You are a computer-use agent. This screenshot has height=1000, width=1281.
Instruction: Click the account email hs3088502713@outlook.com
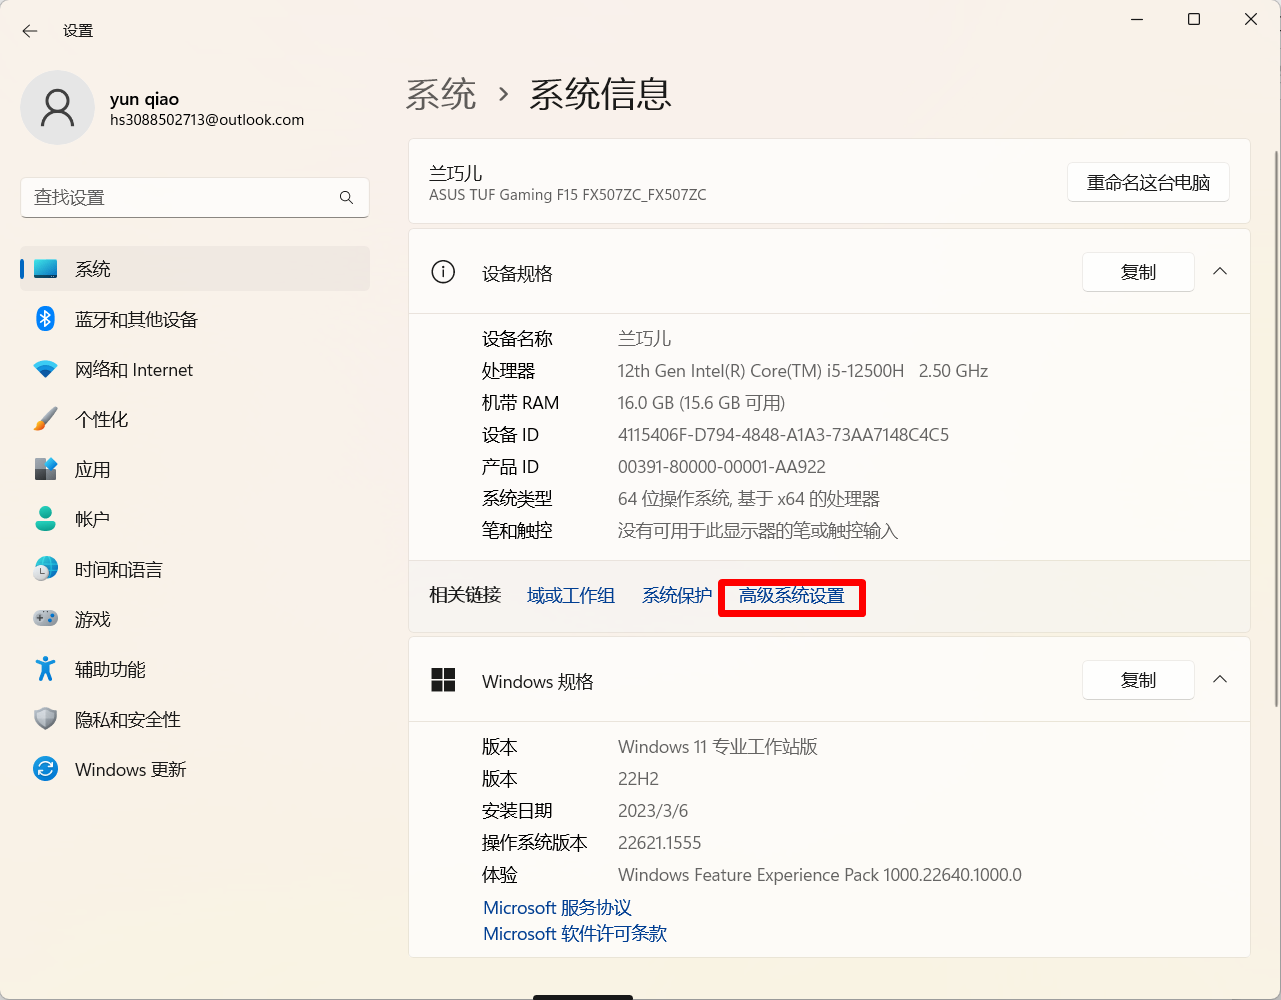click(207, 120)
